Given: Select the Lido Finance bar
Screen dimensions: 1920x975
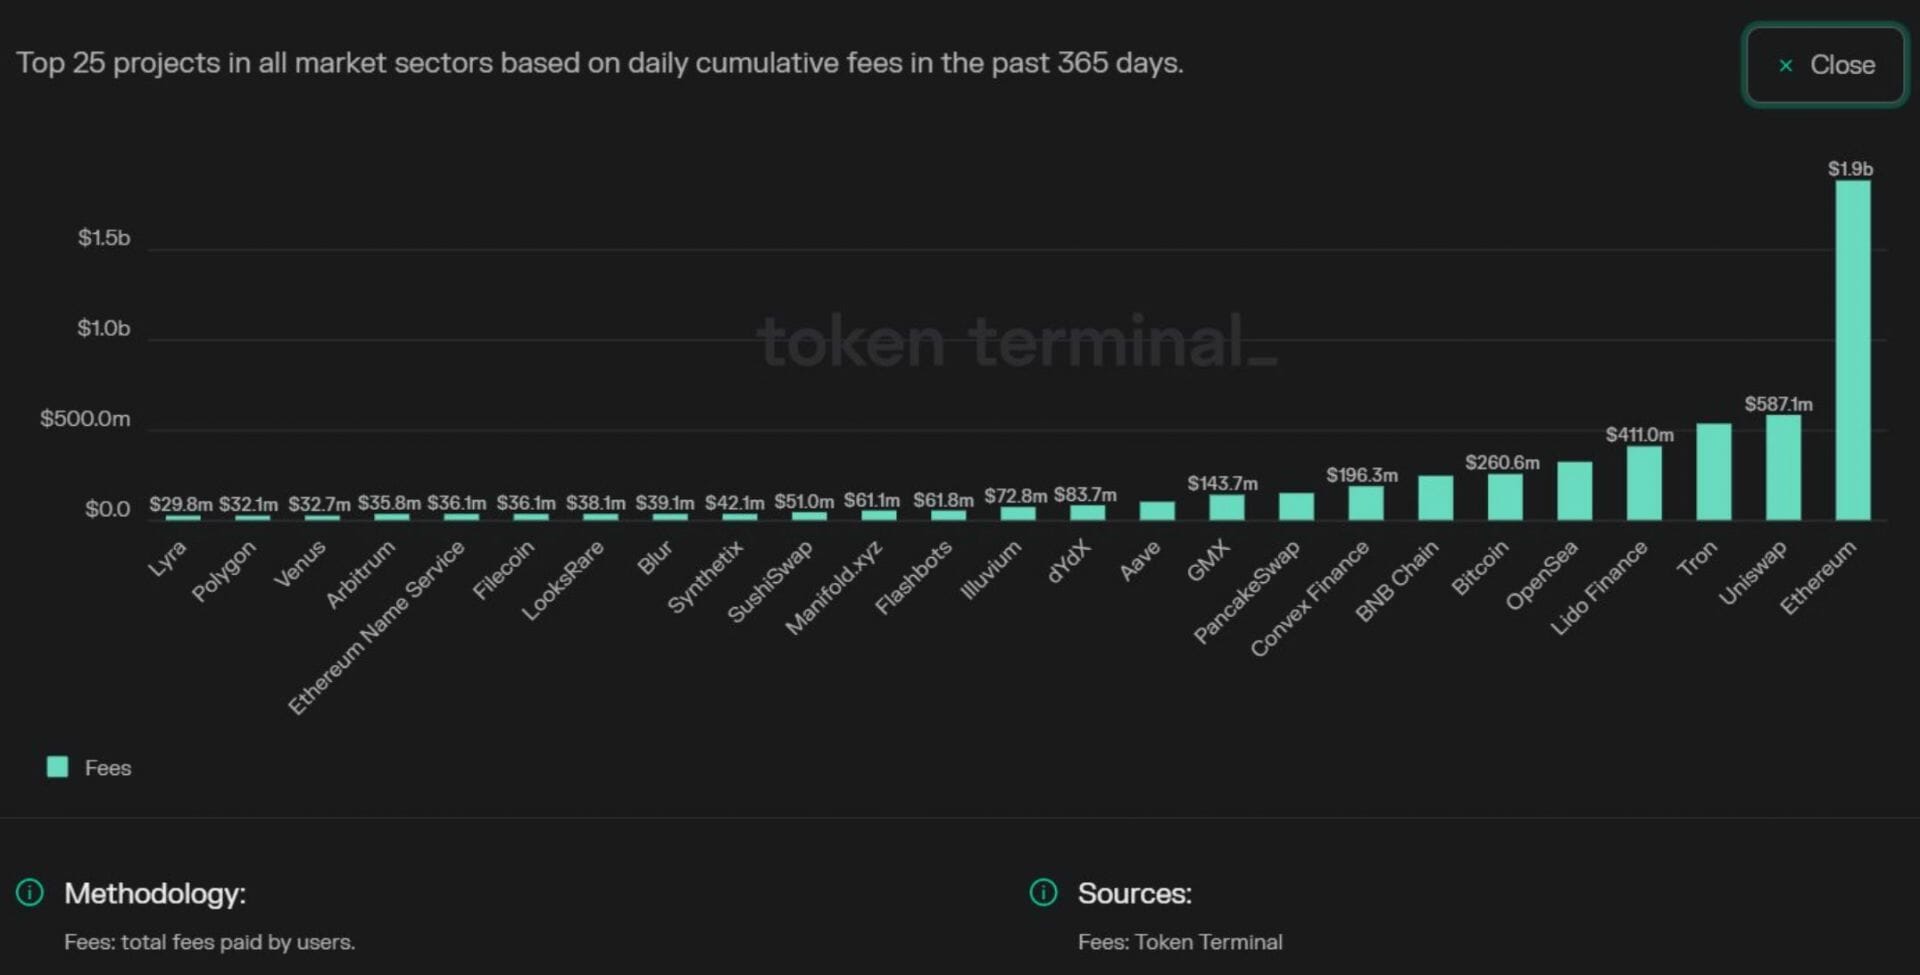Looking at the screenshot, I should (1644, 483).
